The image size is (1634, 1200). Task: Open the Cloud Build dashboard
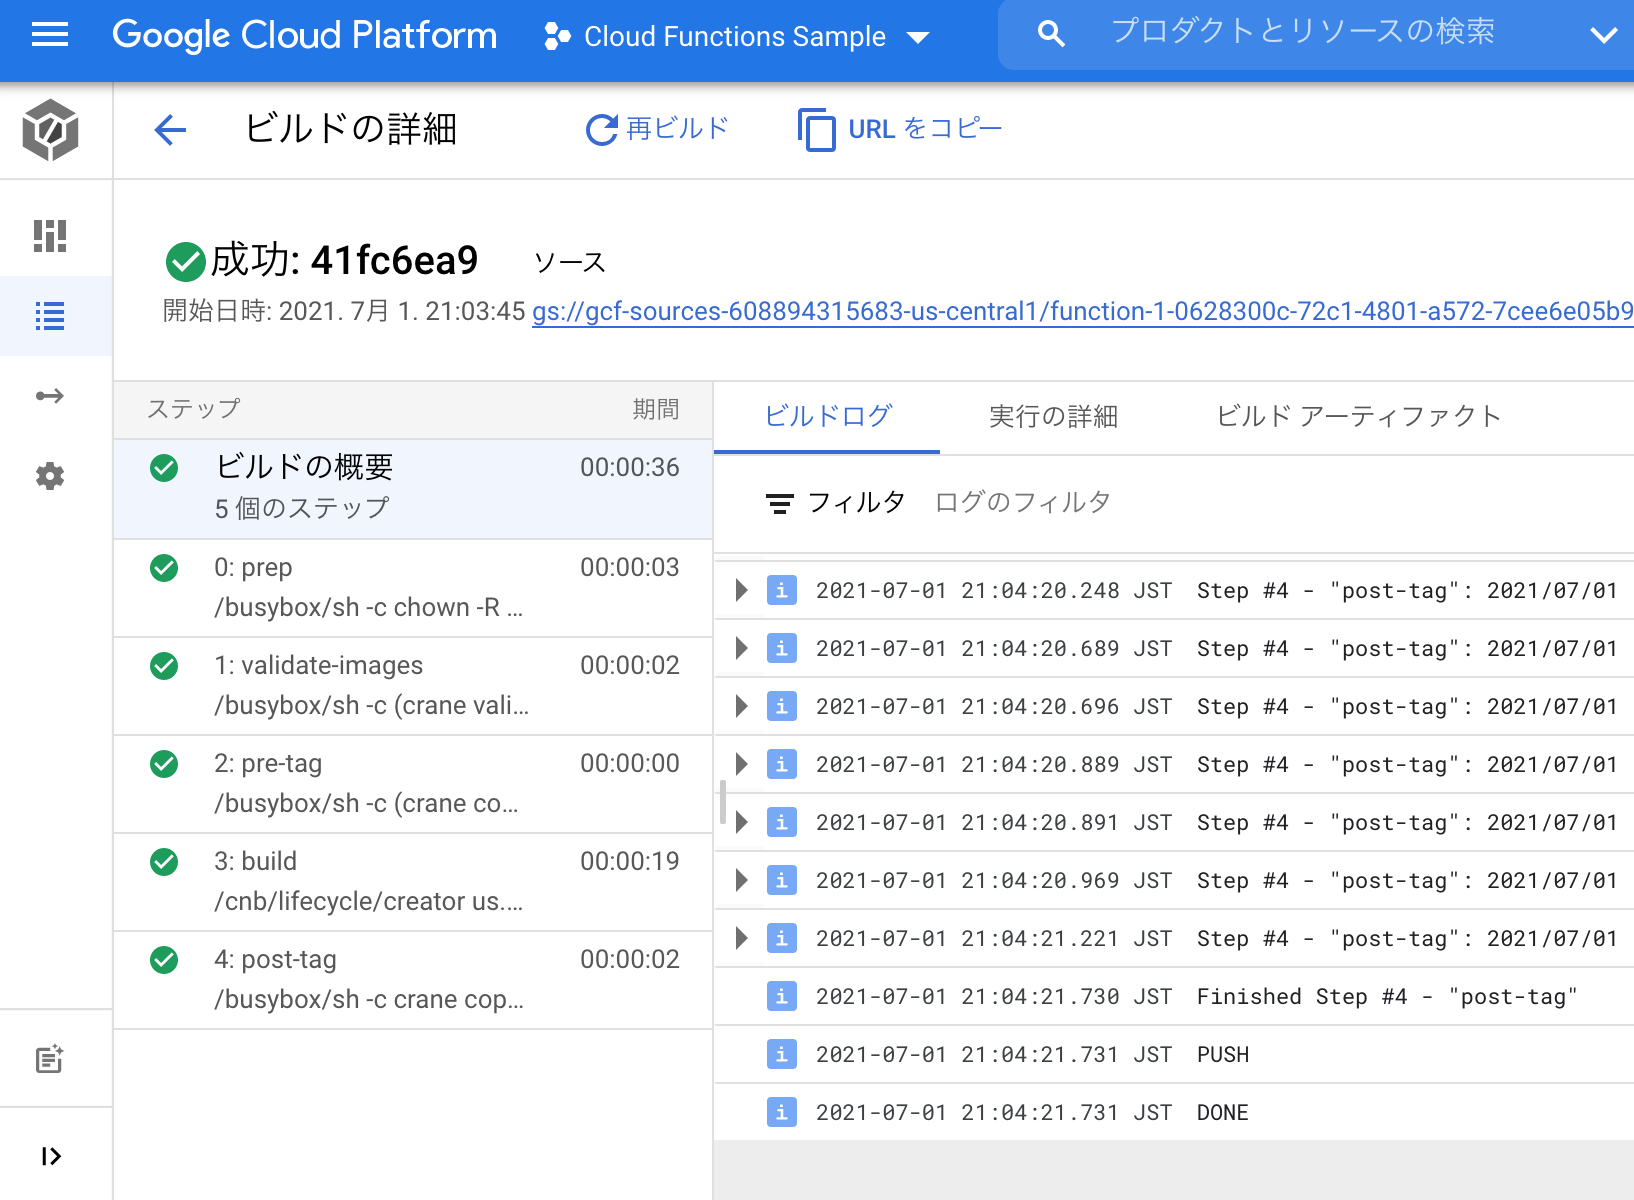point(49,232)
